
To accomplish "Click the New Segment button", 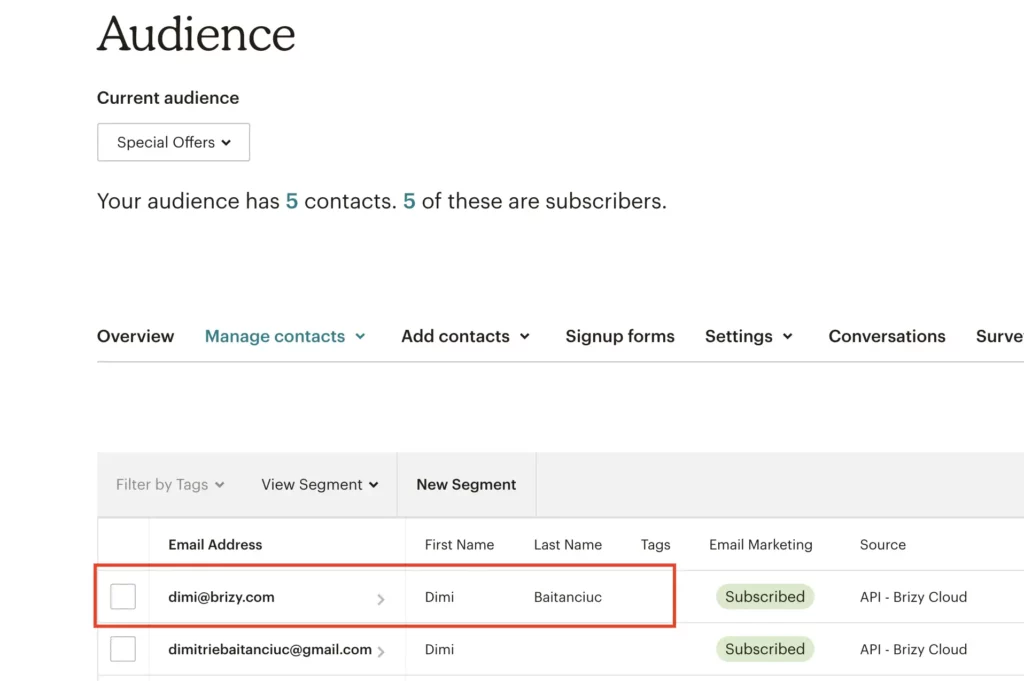I will coord(466,484).
